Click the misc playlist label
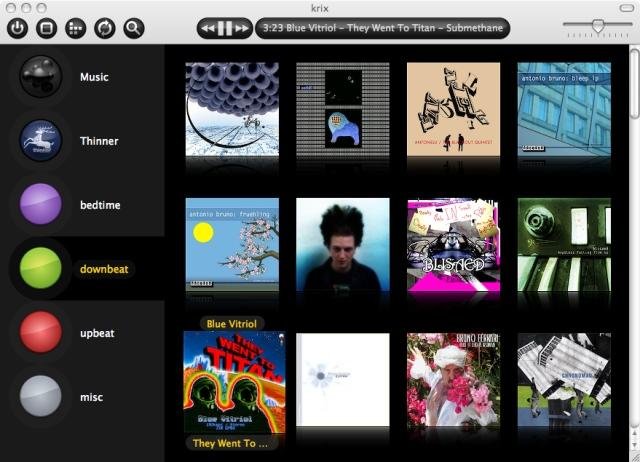Viewport: 640px width, 462px height. 91,397
